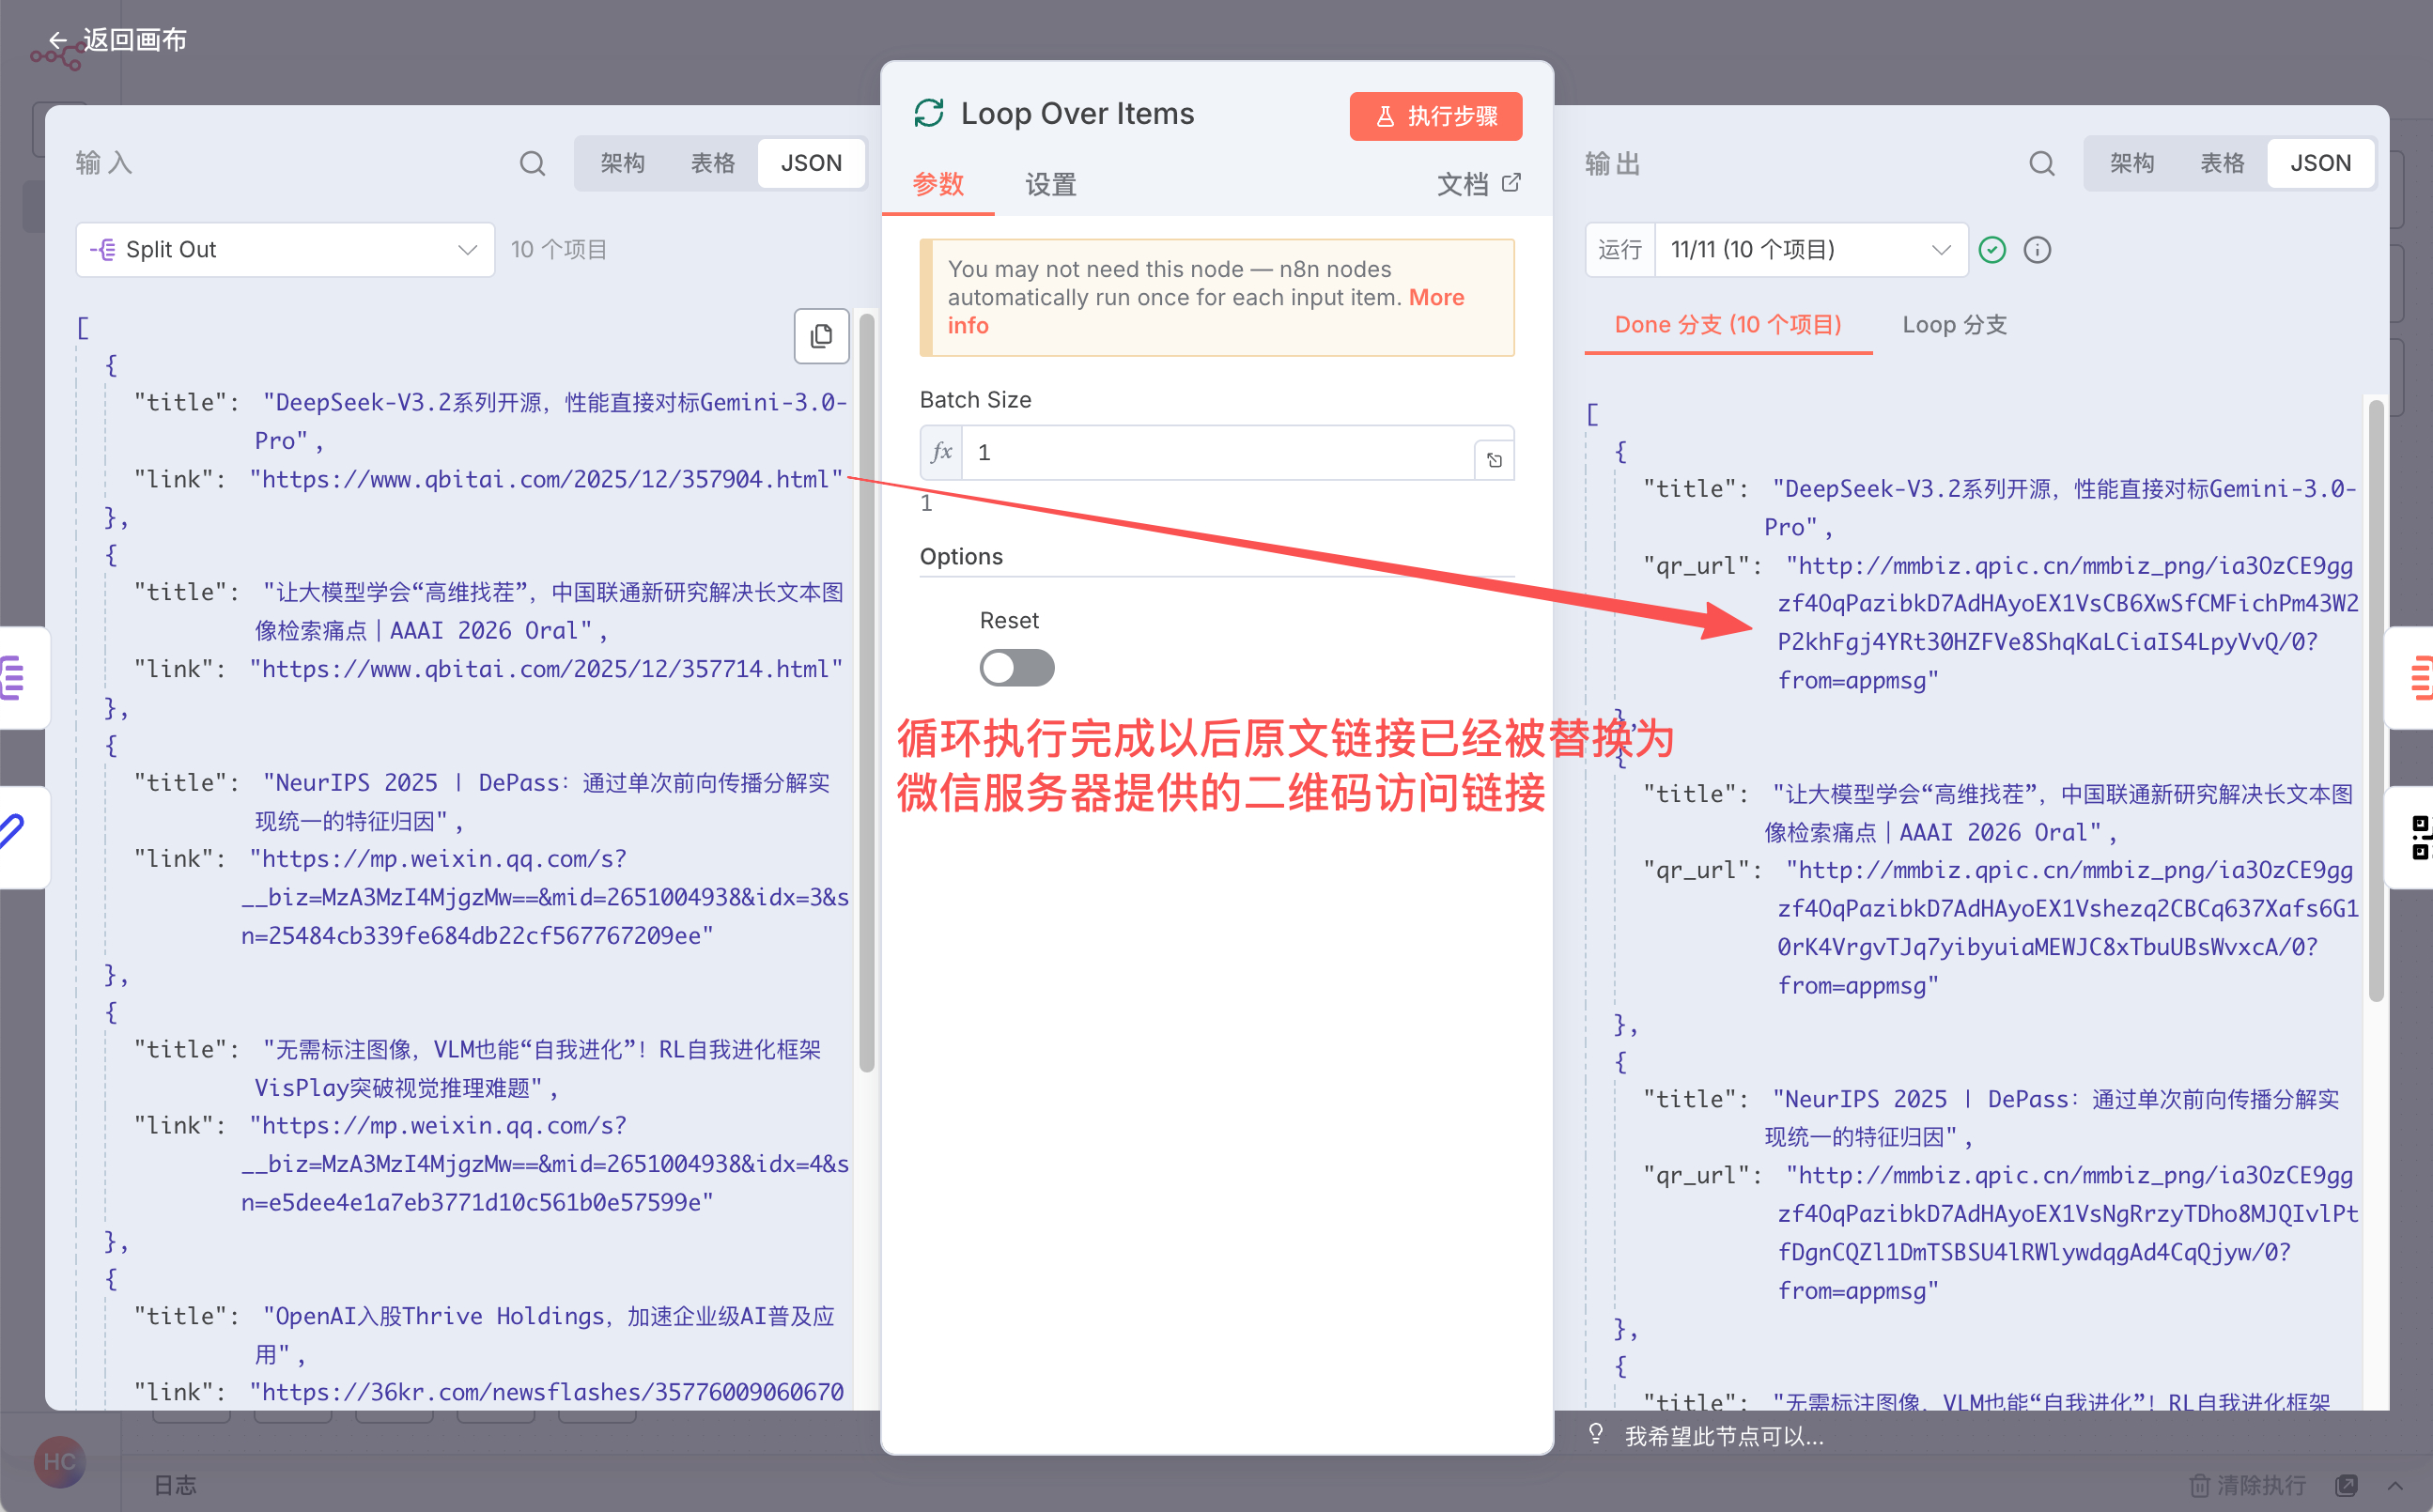Switch input view to 表格 mode
The width and height of the screenshot is (2433, 1512).
[x=712, y=163]
